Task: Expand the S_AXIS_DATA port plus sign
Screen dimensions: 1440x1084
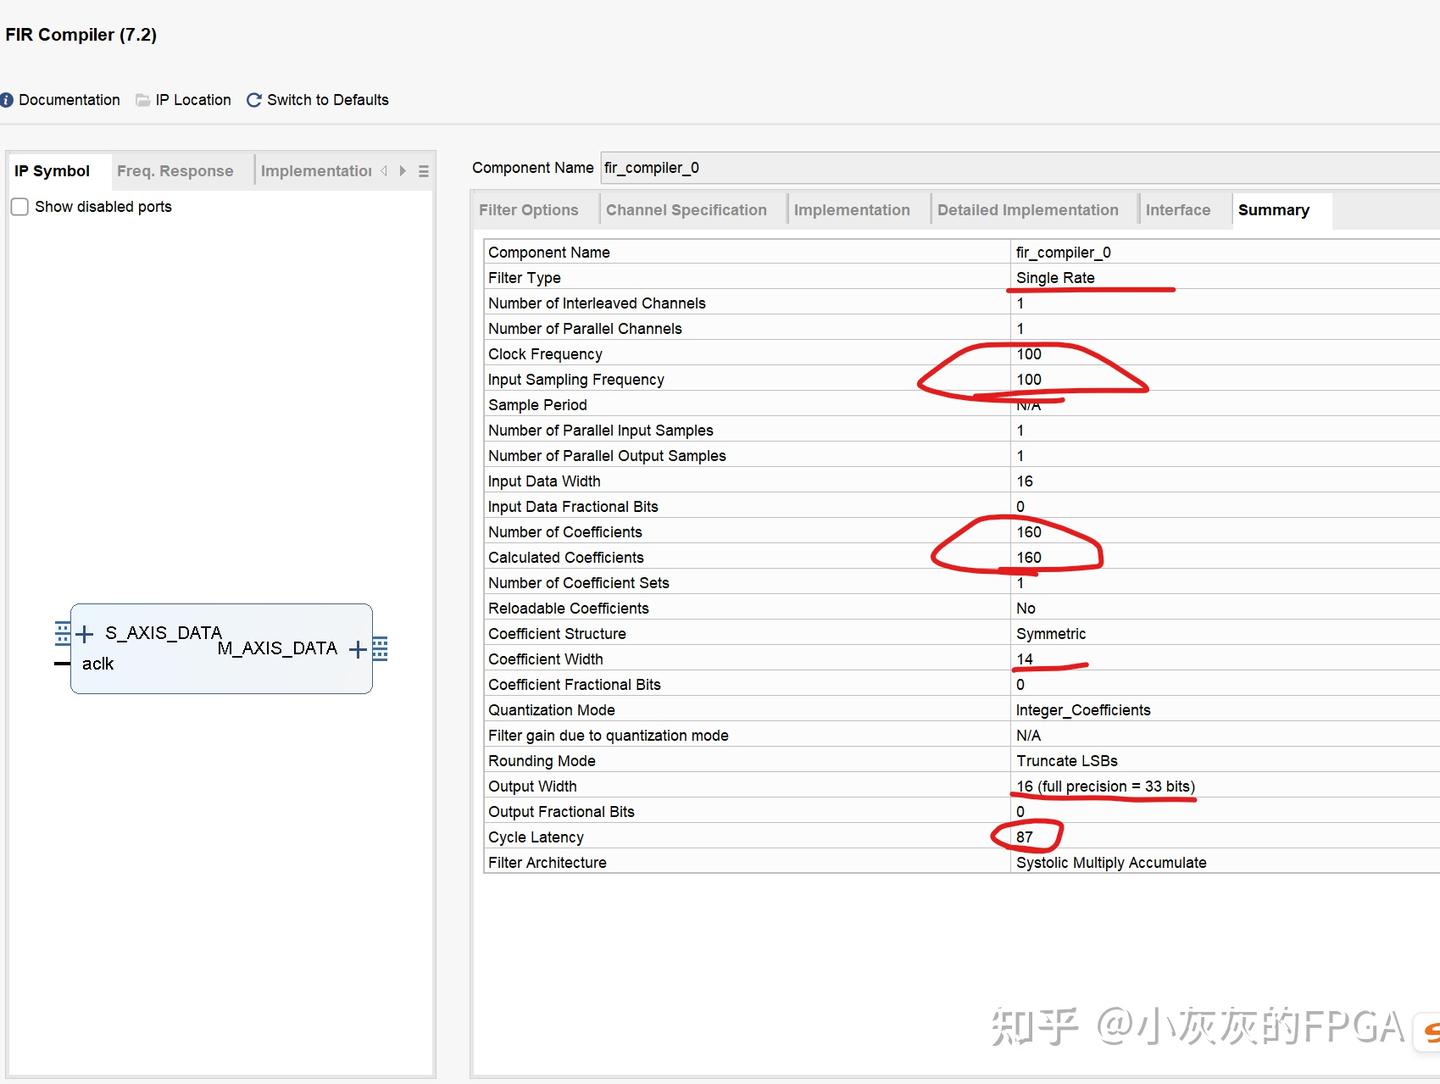Action: [x=84, y=633]
